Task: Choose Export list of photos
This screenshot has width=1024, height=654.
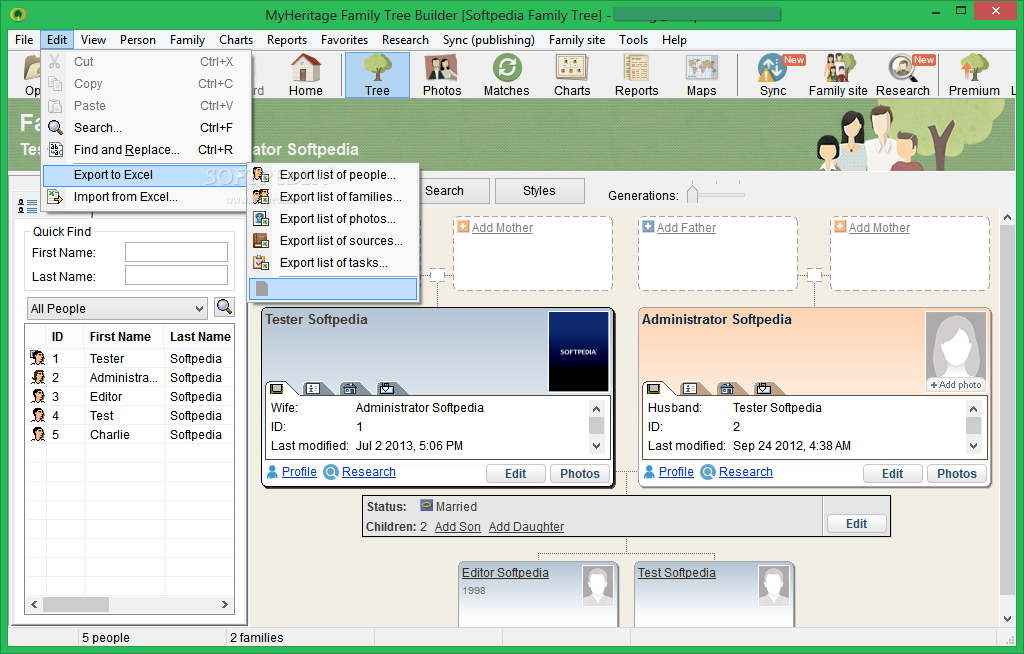Action: 333,219
